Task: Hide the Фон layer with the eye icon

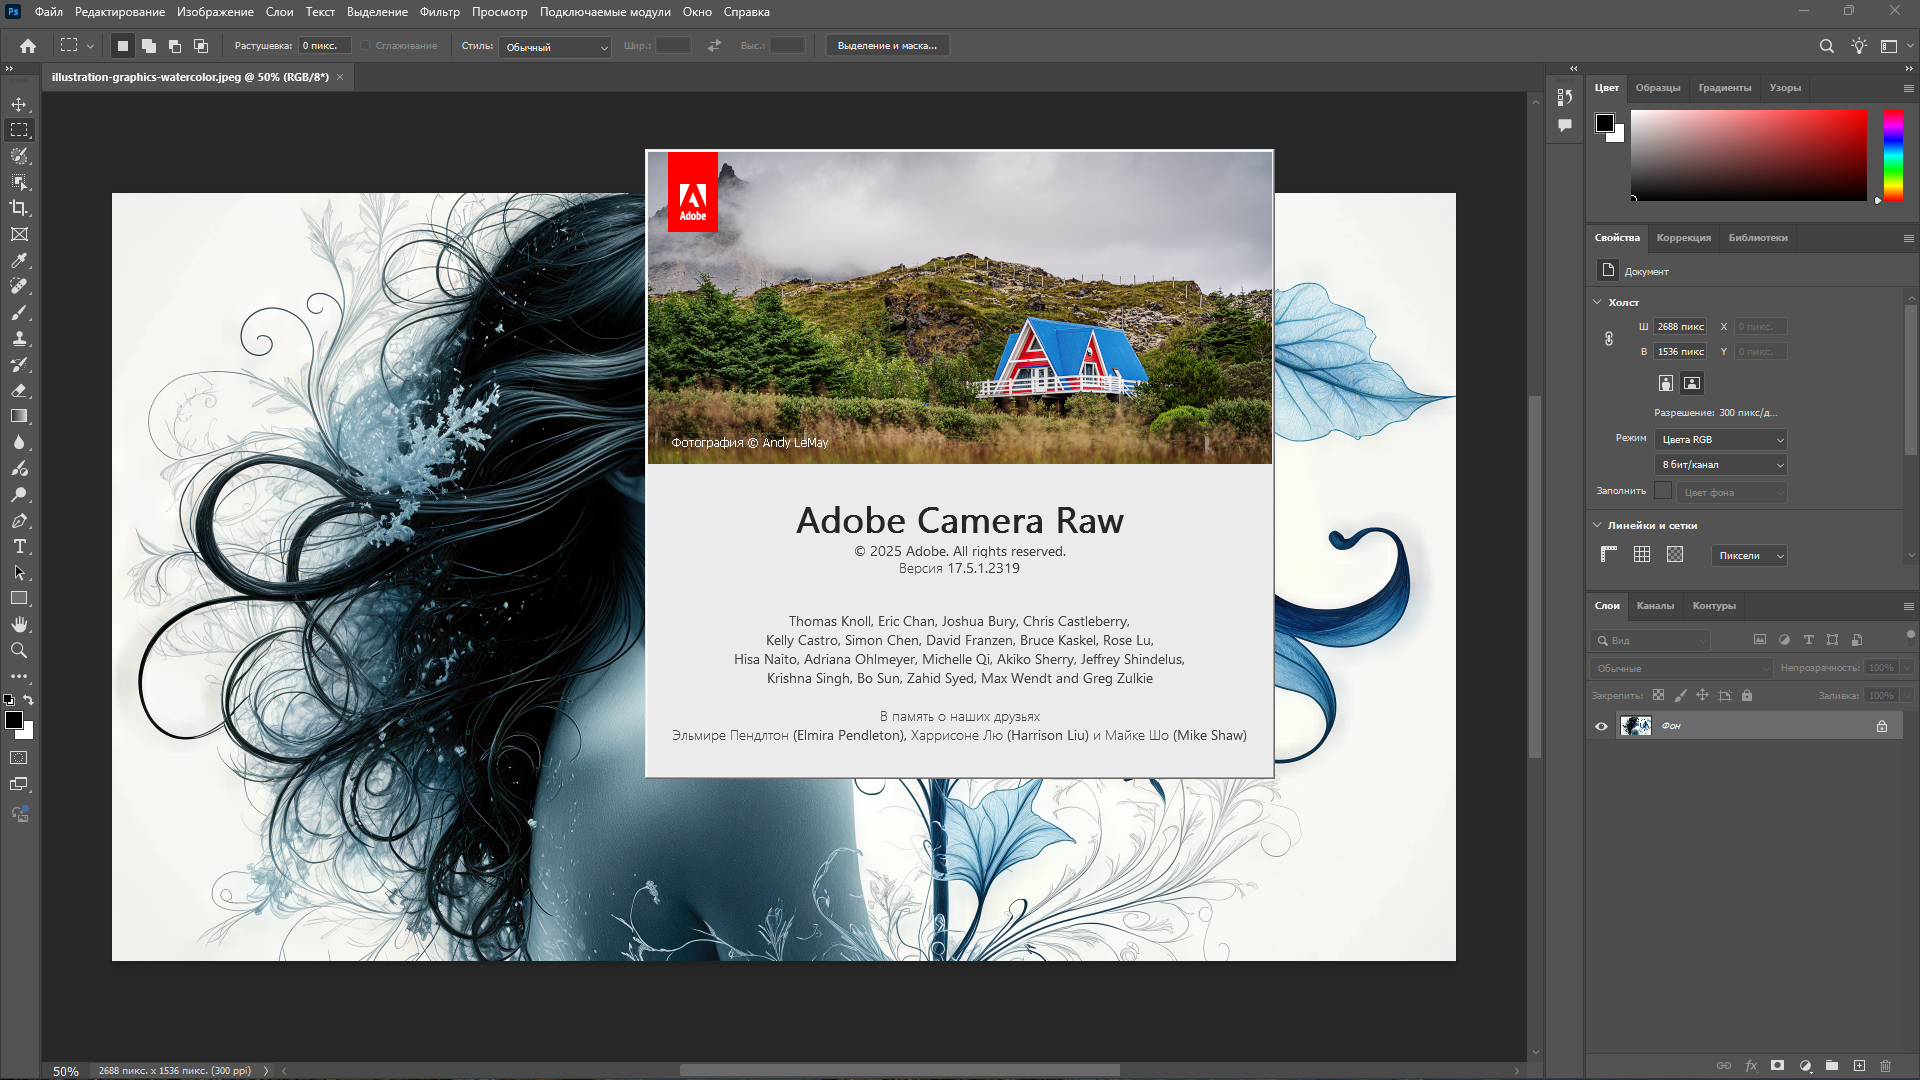Action: 1601,726
